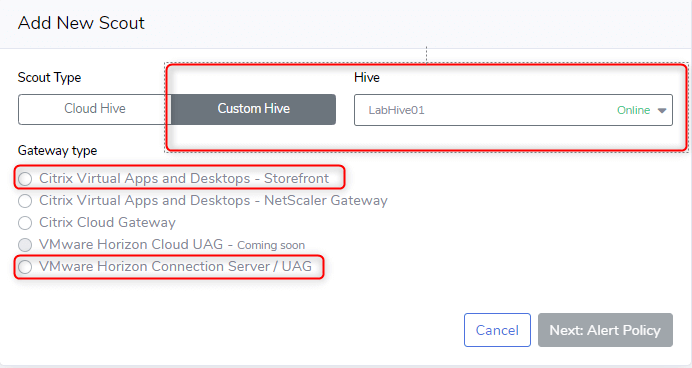The image size is (692, 368).
Task: Click the Hive field label
Action: pyautogui.click(x=367, y=78)
